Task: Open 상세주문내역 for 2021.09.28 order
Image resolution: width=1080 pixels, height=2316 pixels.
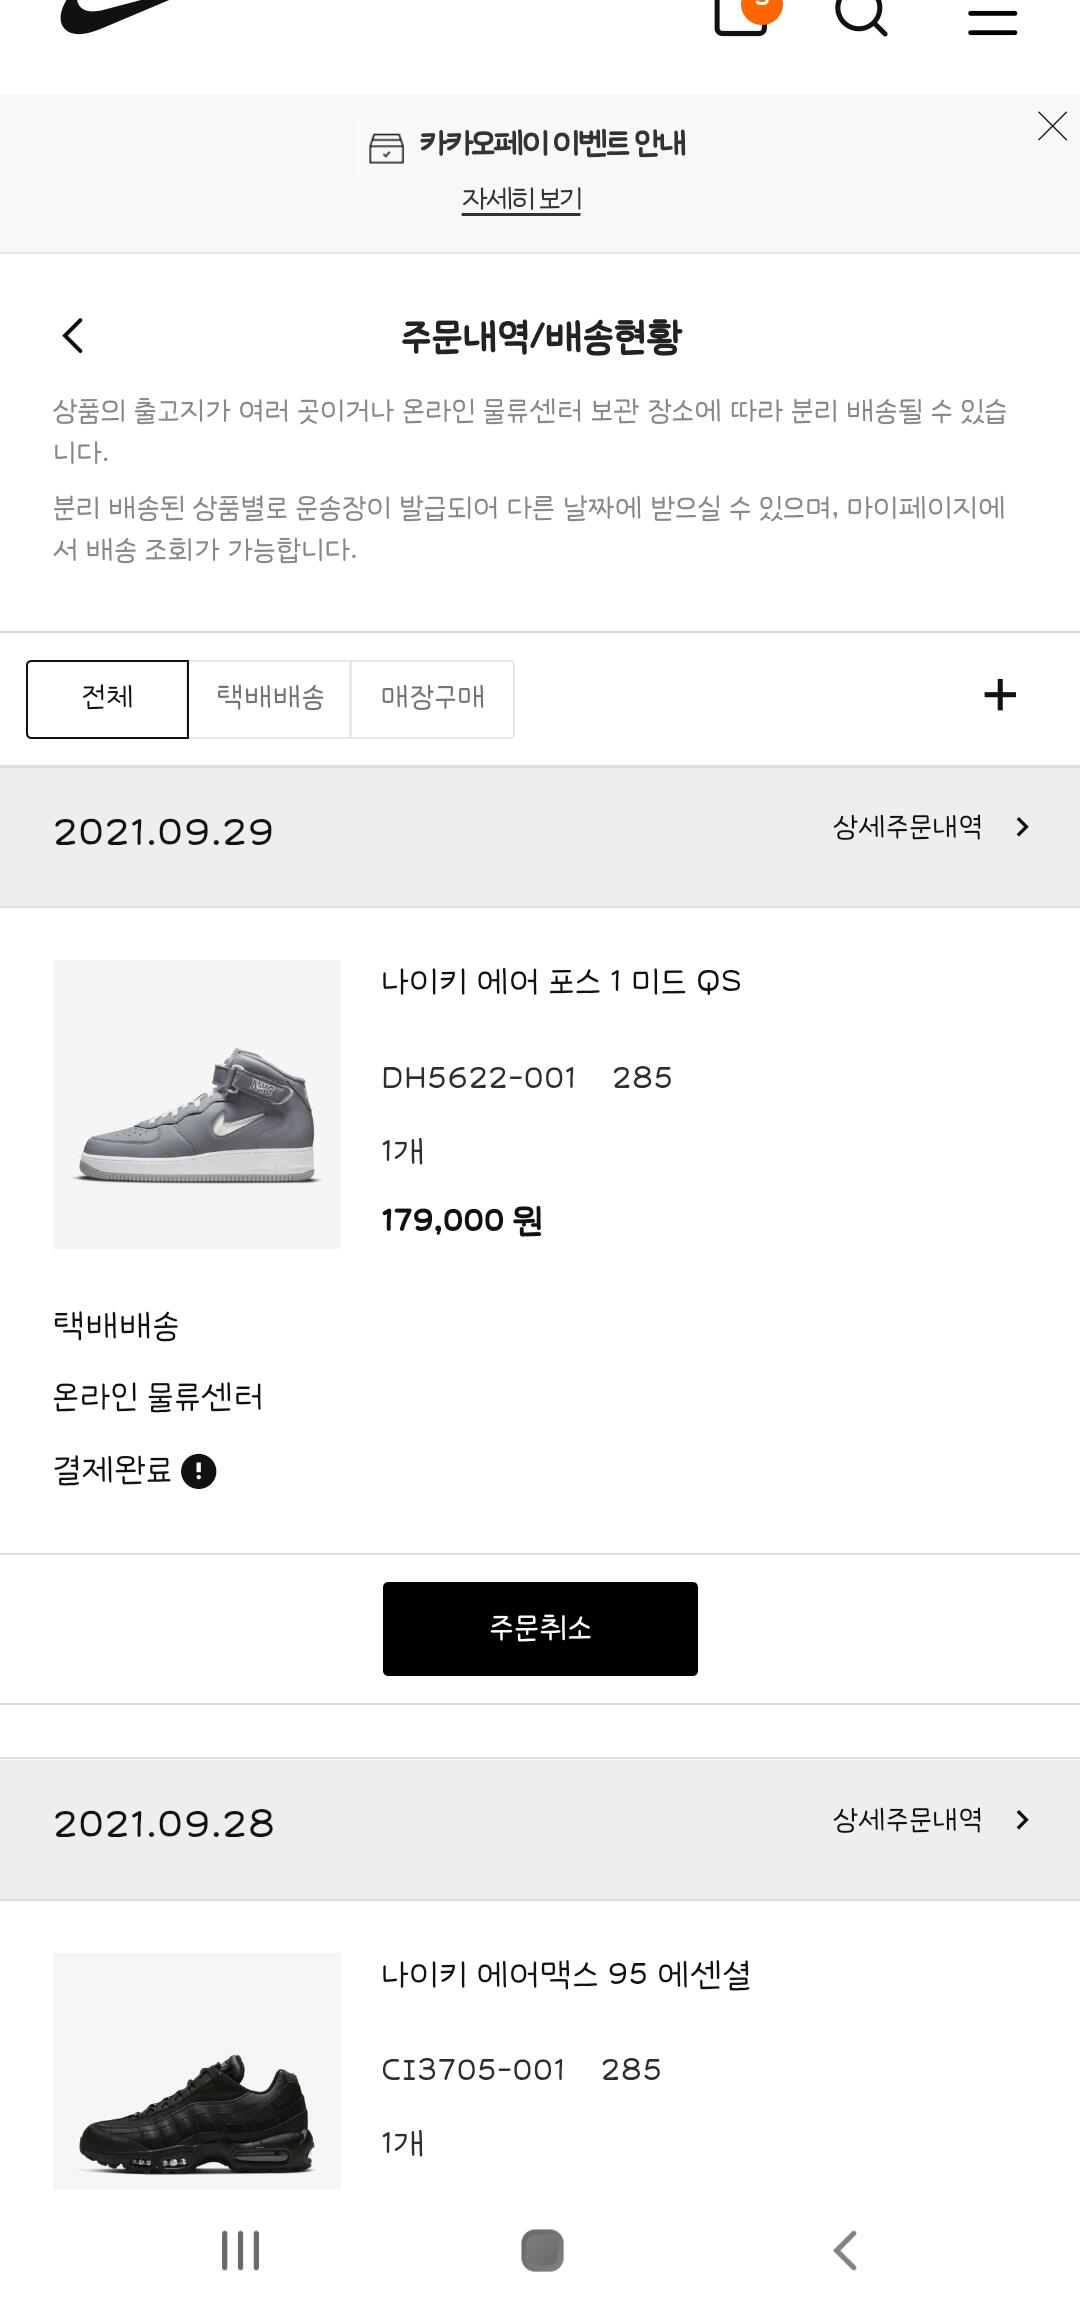Action: pos(930,1819)
